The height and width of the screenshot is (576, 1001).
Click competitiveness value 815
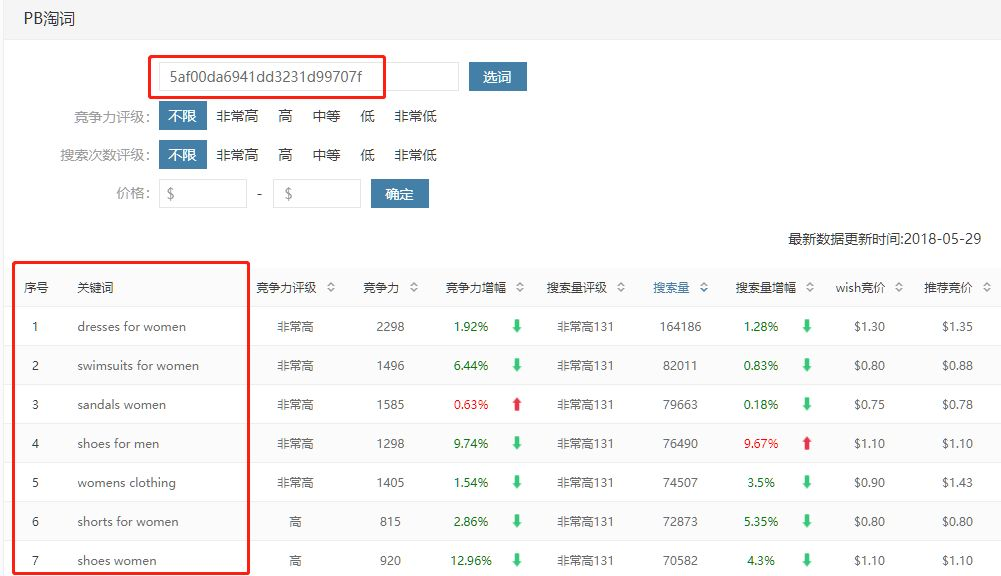(390, 521)
